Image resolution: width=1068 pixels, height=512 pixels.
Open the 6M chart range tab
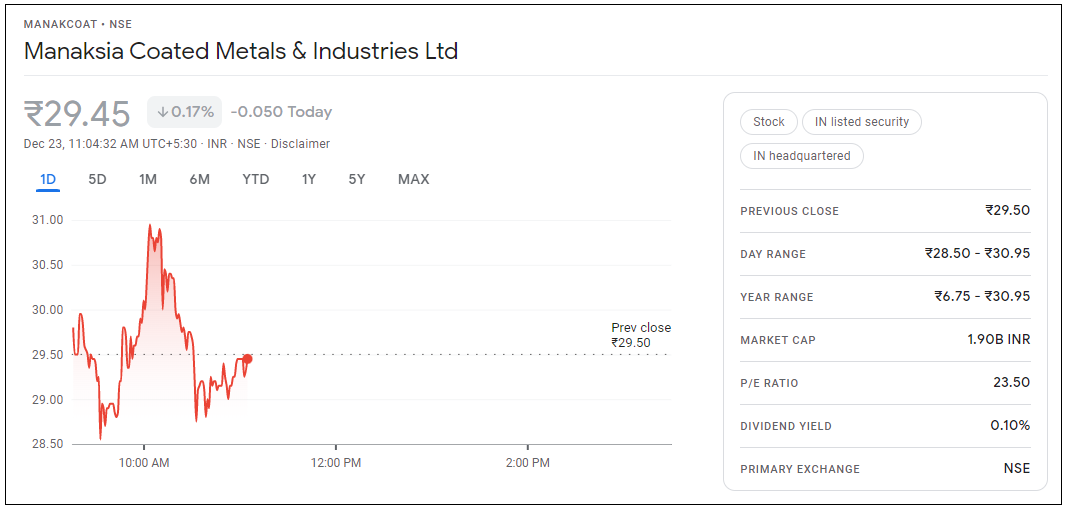(200, 180)
